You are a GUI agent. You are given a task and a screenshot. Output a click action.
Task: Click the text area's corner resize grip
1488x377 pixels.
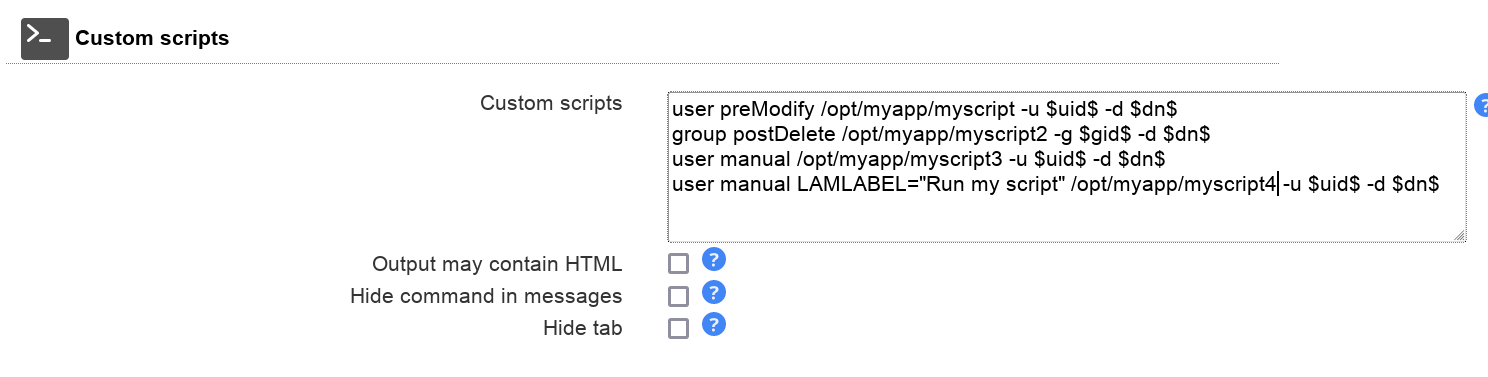point(1458,235)
